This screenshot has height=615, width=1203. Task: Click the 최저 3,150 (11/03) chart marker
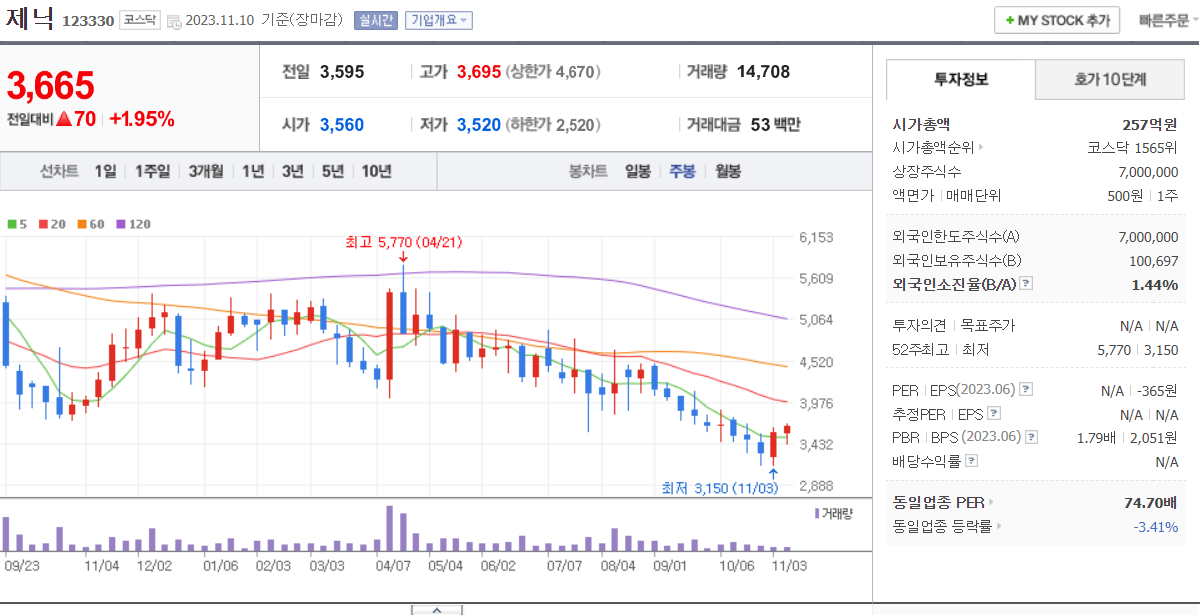[x=721, y=488]
